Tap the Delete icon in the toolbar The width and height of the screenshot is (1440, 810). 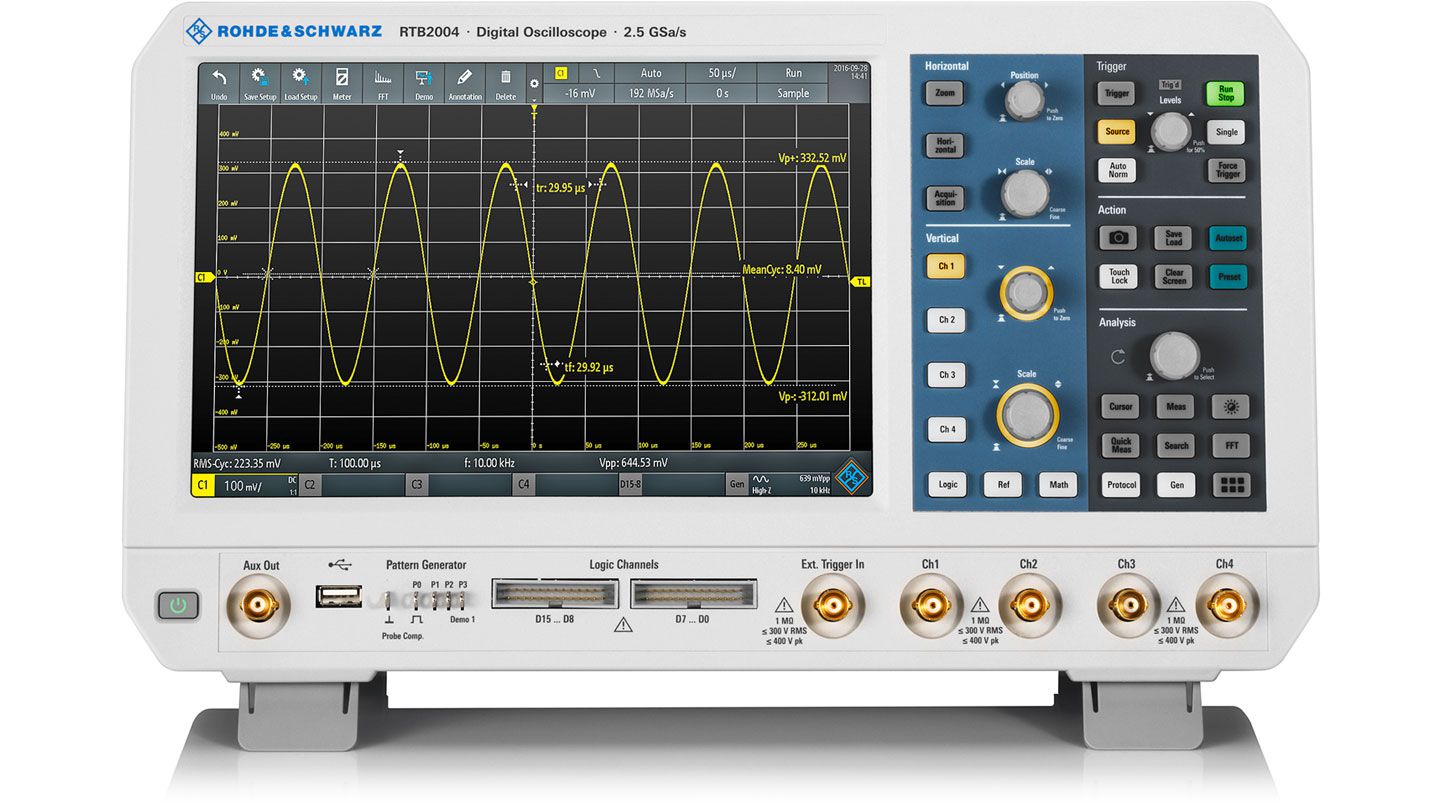[x=504, y=82]
